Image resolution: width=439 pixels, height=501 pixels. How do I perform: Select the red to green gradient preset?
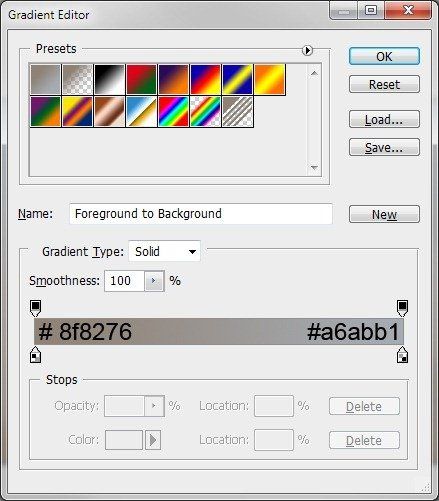pyautogui.click(x=141, y=79)
